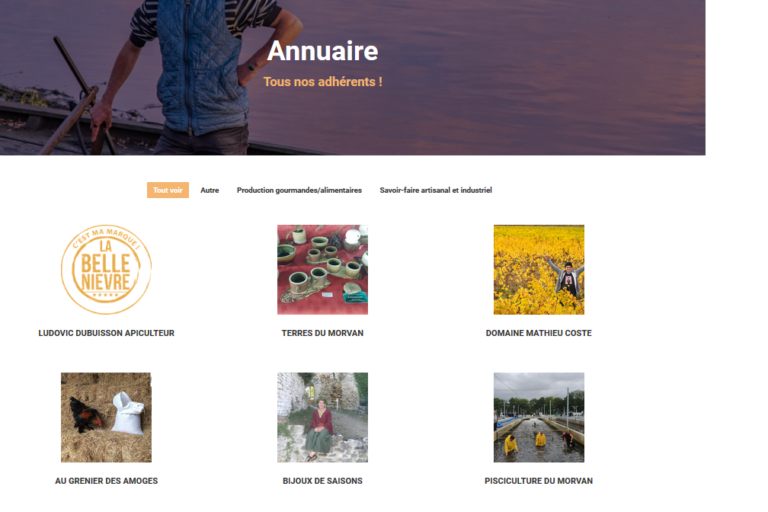768x512 pixels.
Task: Click the La Belle Nievre logo image
Action: click(106, 269)
